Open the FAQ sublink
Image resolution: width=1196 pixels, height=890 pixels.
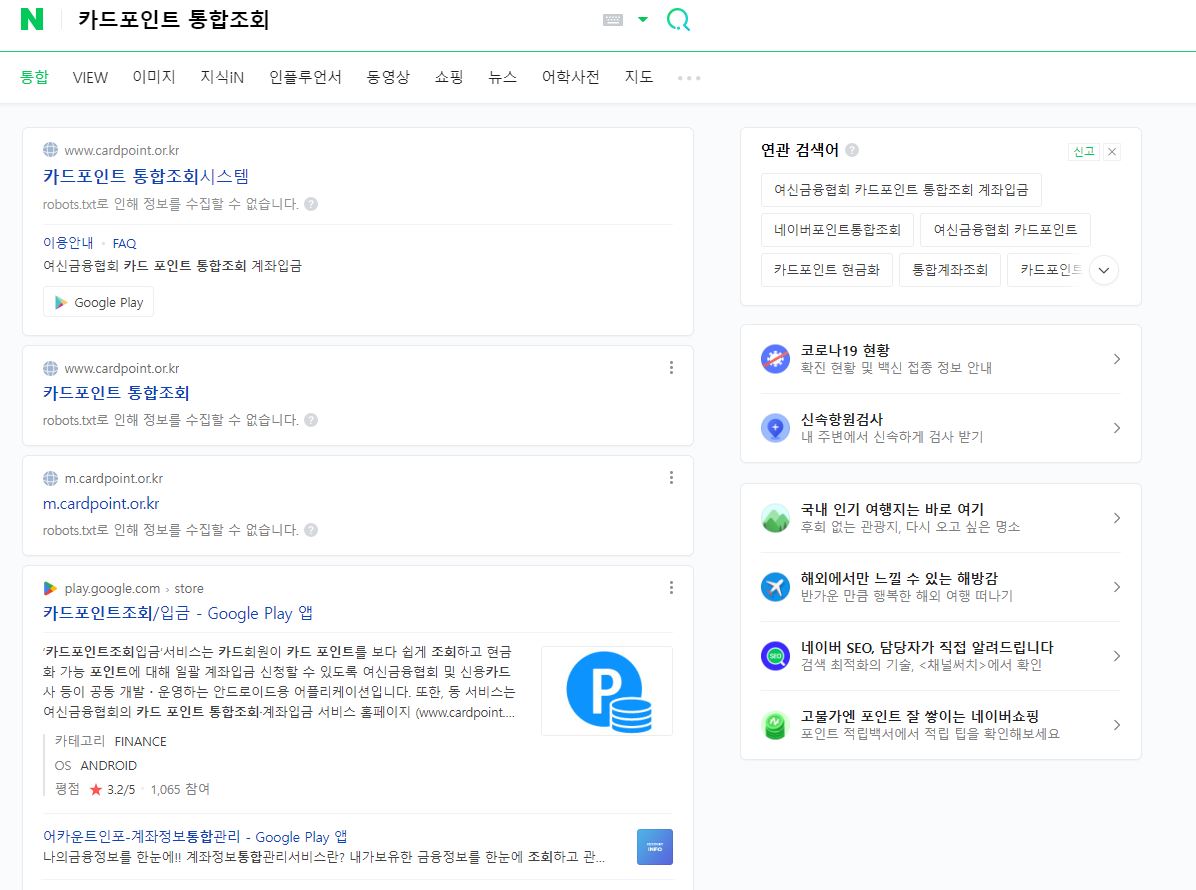[124, 243]
